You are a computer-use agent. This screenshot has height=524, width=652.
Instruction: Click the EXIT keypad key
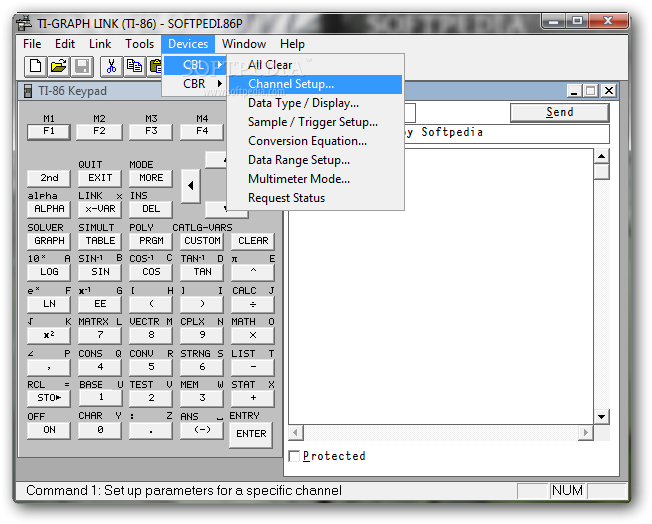click(100, 178)
